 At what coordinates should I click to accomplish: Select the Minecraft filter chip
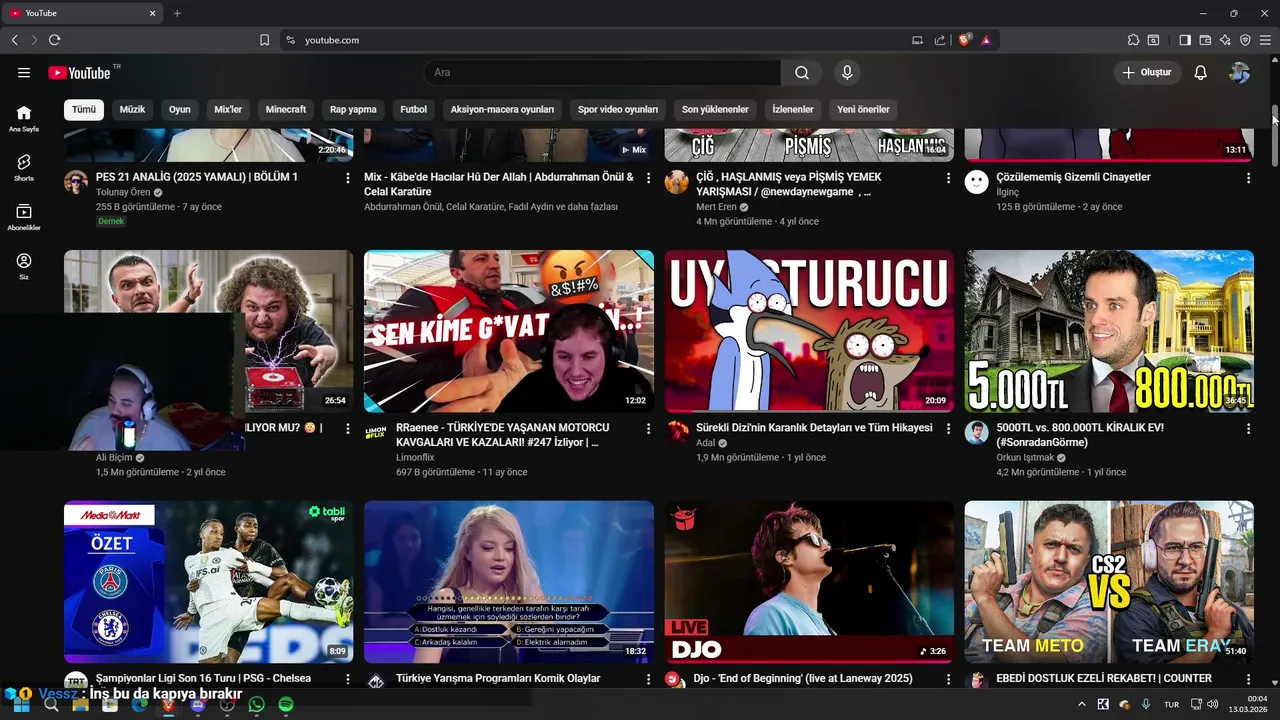[286, 109]
